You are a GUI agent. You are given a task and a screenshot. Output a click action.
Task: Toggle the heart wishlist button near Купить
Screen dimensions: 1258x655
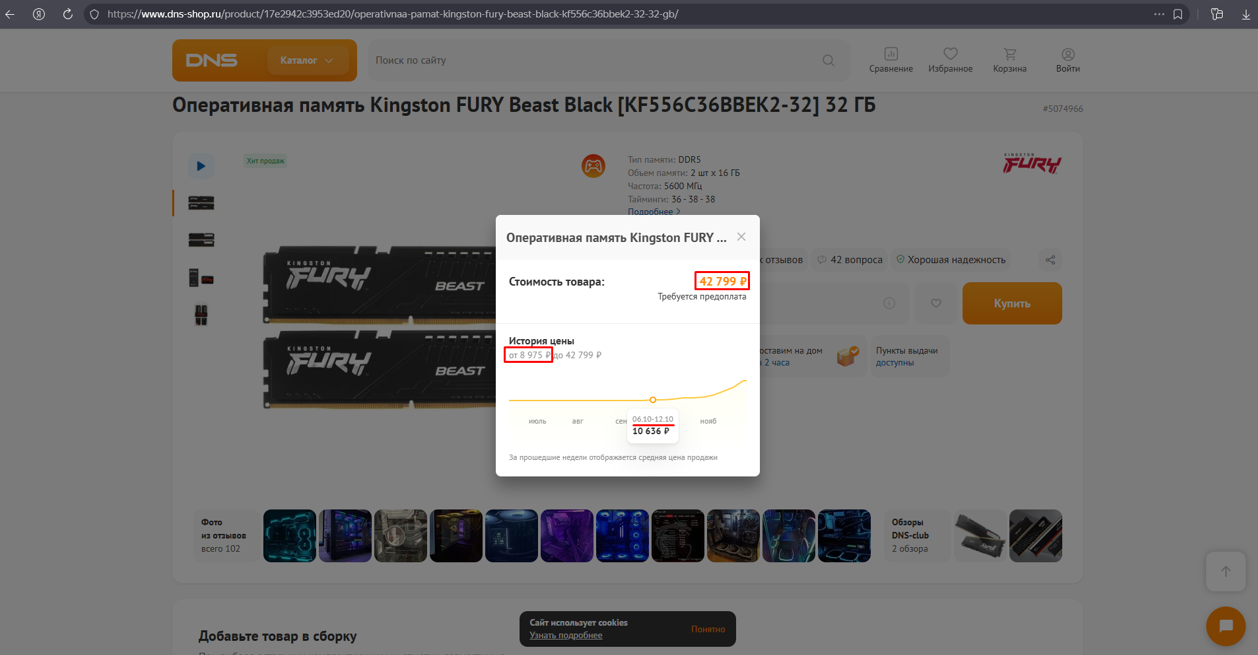tap(936, 303)
